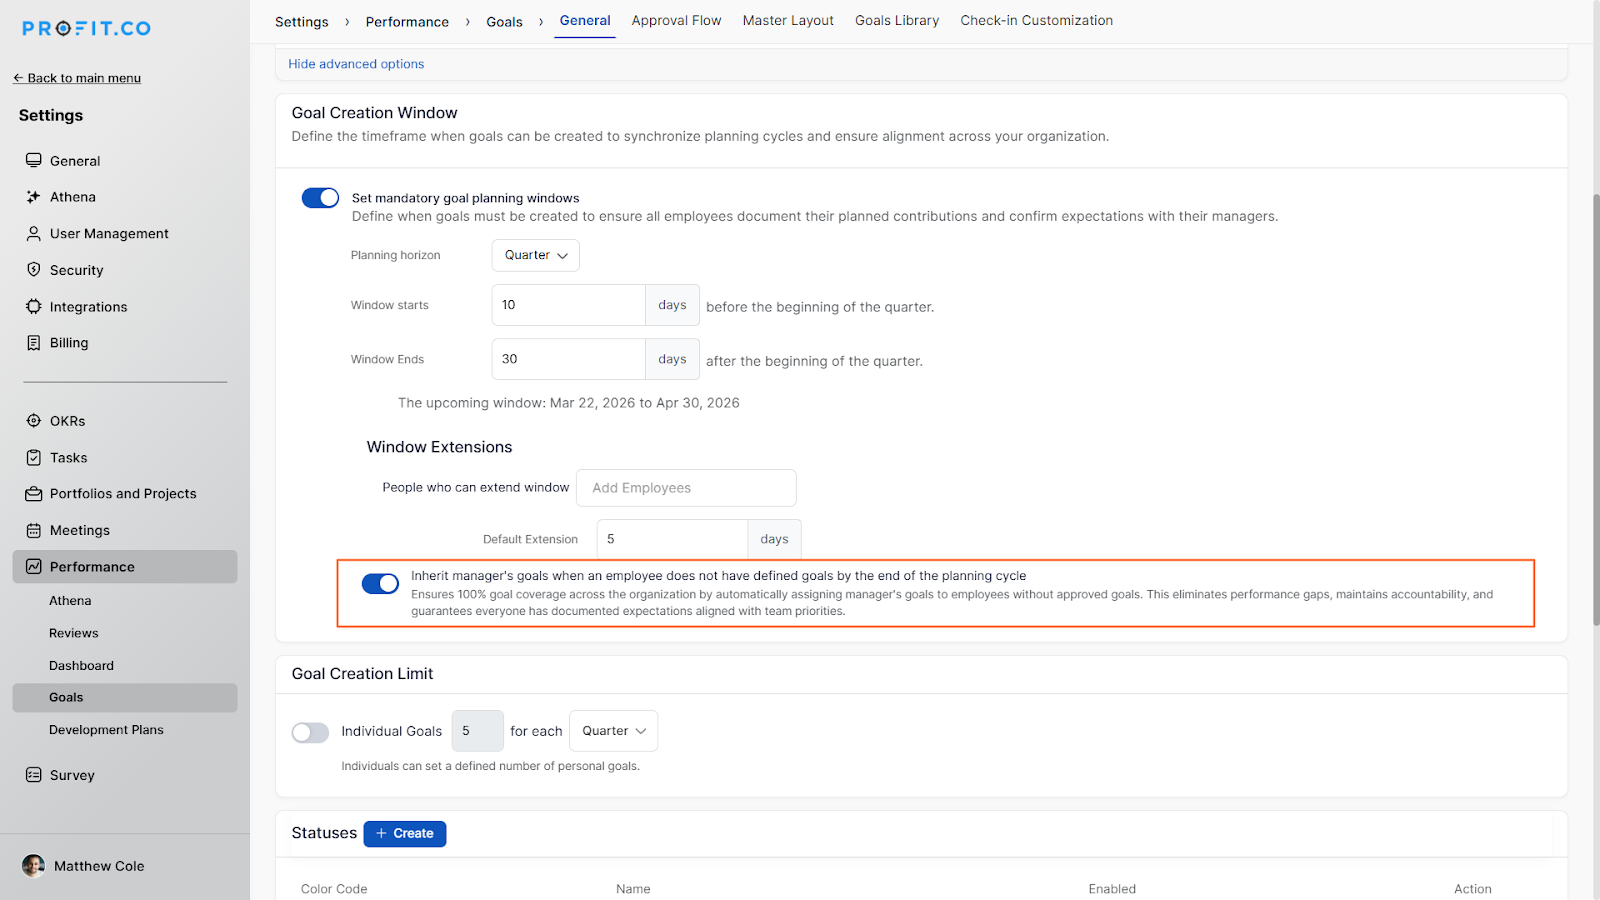Screen dimensions: 1600x900
Task: Click the Meetings calendar icon
Action: pyautogui.click(x=33, y=531)
